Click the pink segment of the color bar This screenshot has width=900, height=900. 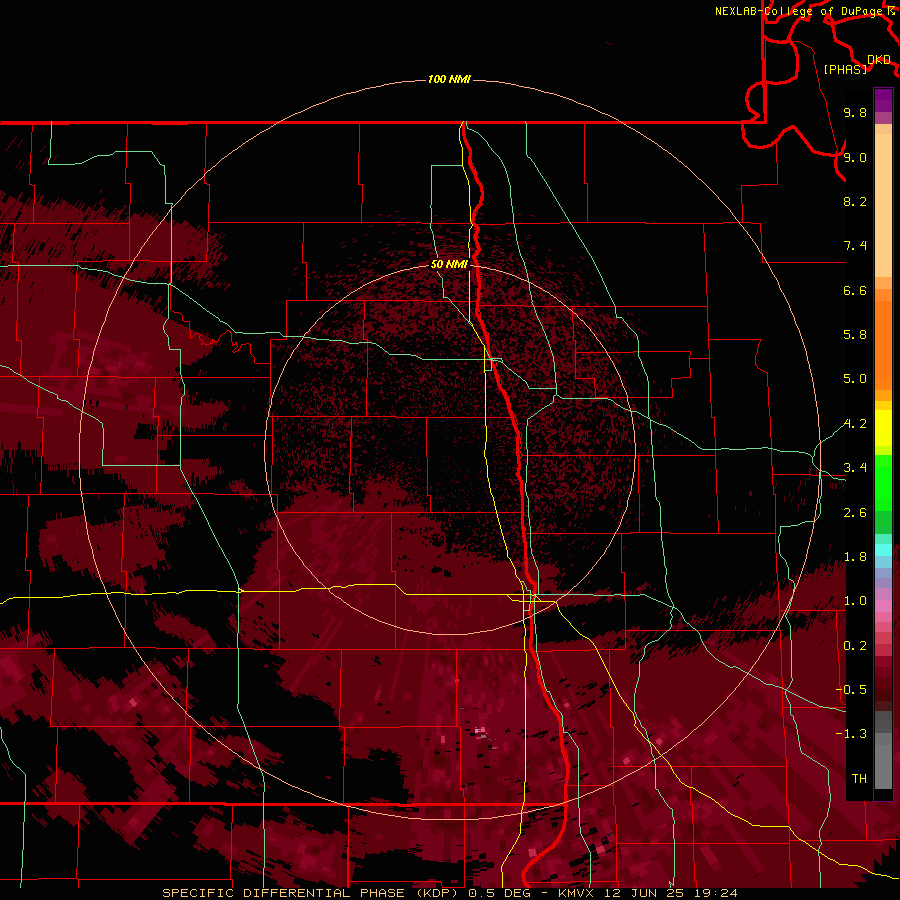883,606
